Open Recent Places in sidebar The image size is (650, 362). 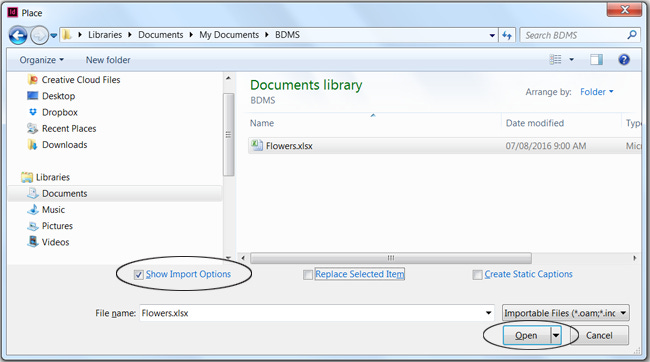pyautogui.click(x=61, y=129)
